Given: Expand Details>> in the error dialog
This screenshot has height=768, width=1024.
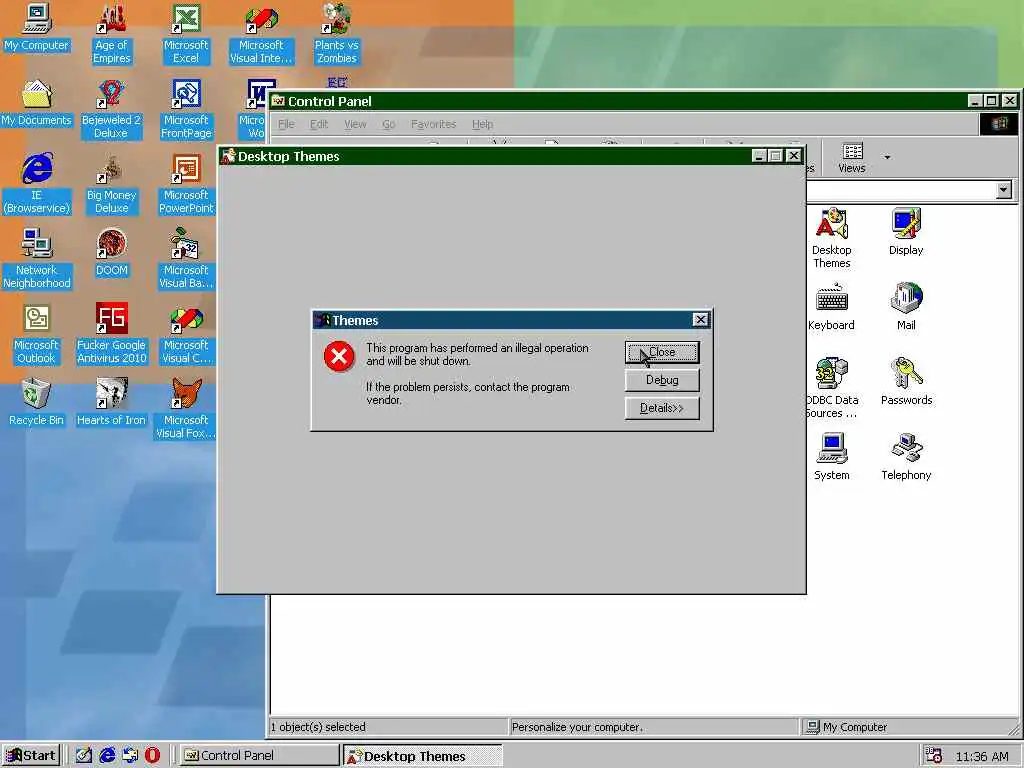Looking at the screenshot, I should click(x=662, y=408).
